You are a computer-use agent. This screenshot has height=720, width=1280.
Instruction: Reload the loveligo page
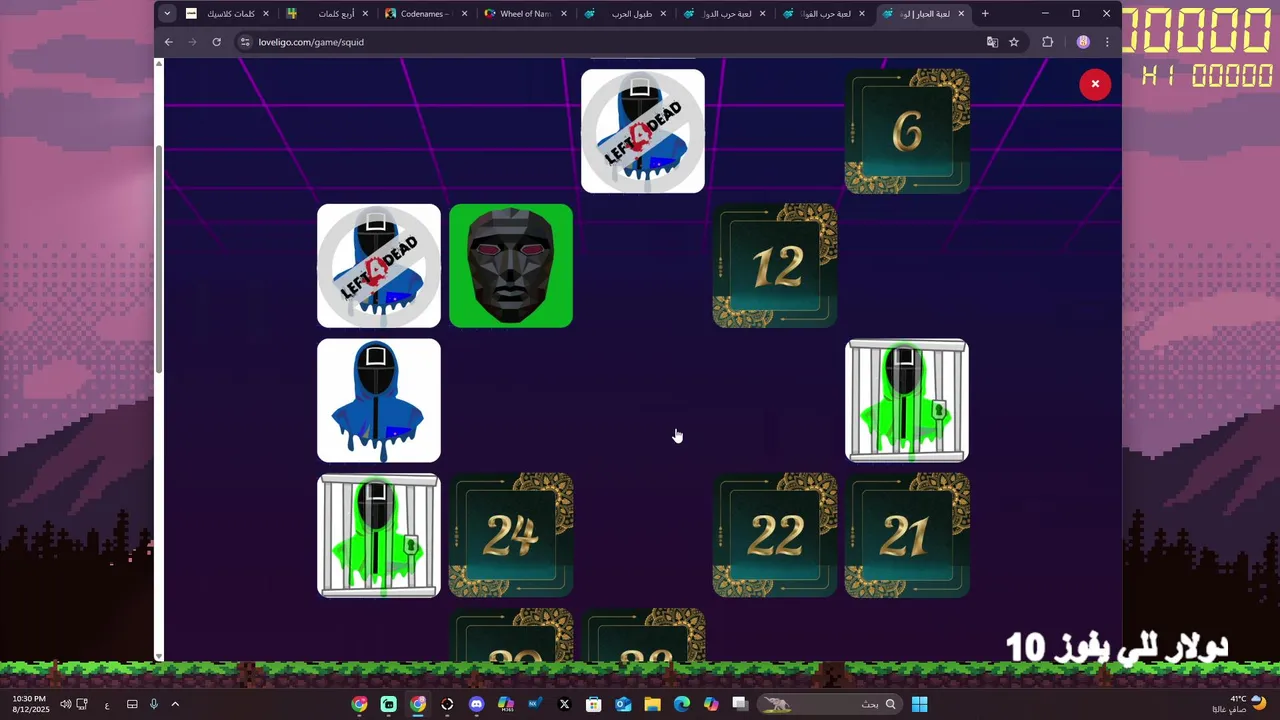point(216,42)
